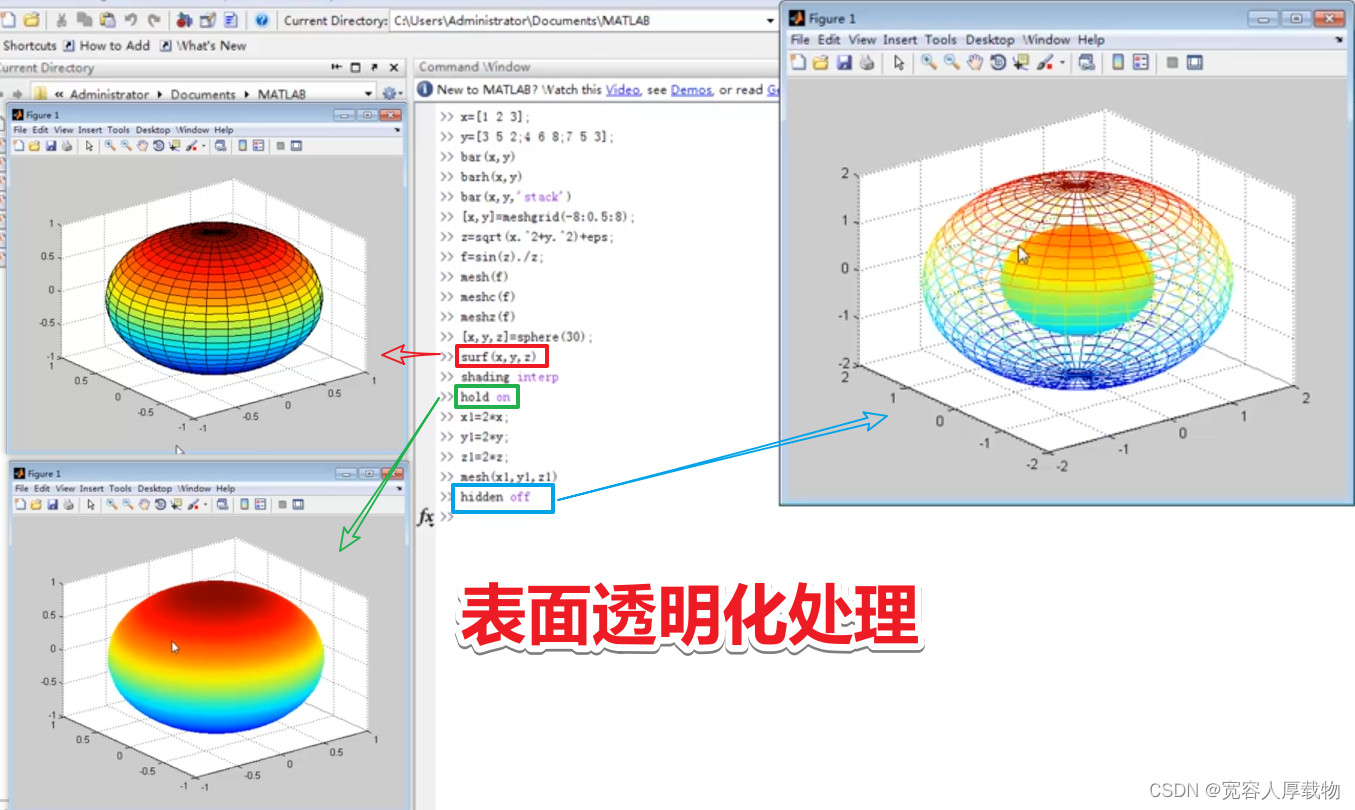Click Link Plot icon in mesh-sphere Figure window

coord(1086,62)
